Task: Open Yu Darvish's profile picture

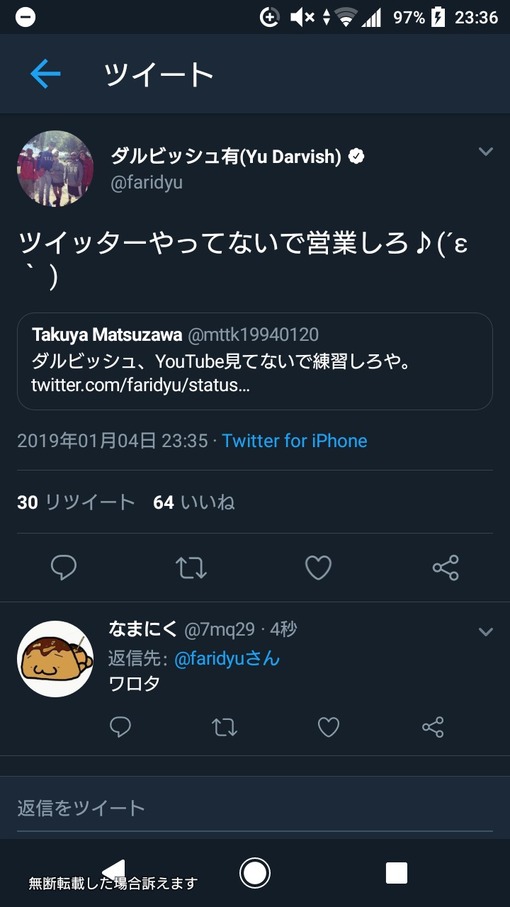Action: [55, 168]
